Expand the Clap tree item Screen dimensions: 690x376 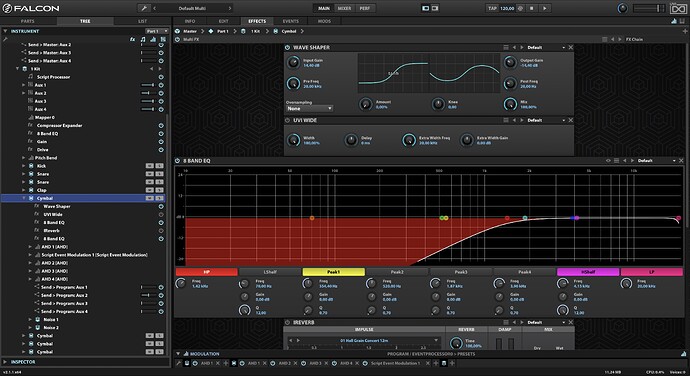[x=24, y=190]
